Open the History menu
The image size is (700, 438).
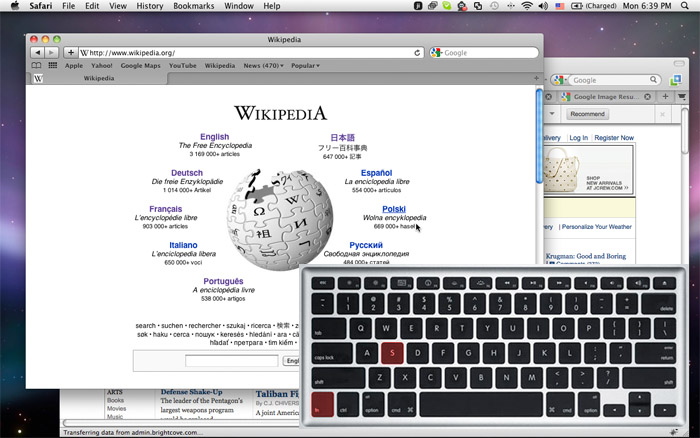coord(150,6)
